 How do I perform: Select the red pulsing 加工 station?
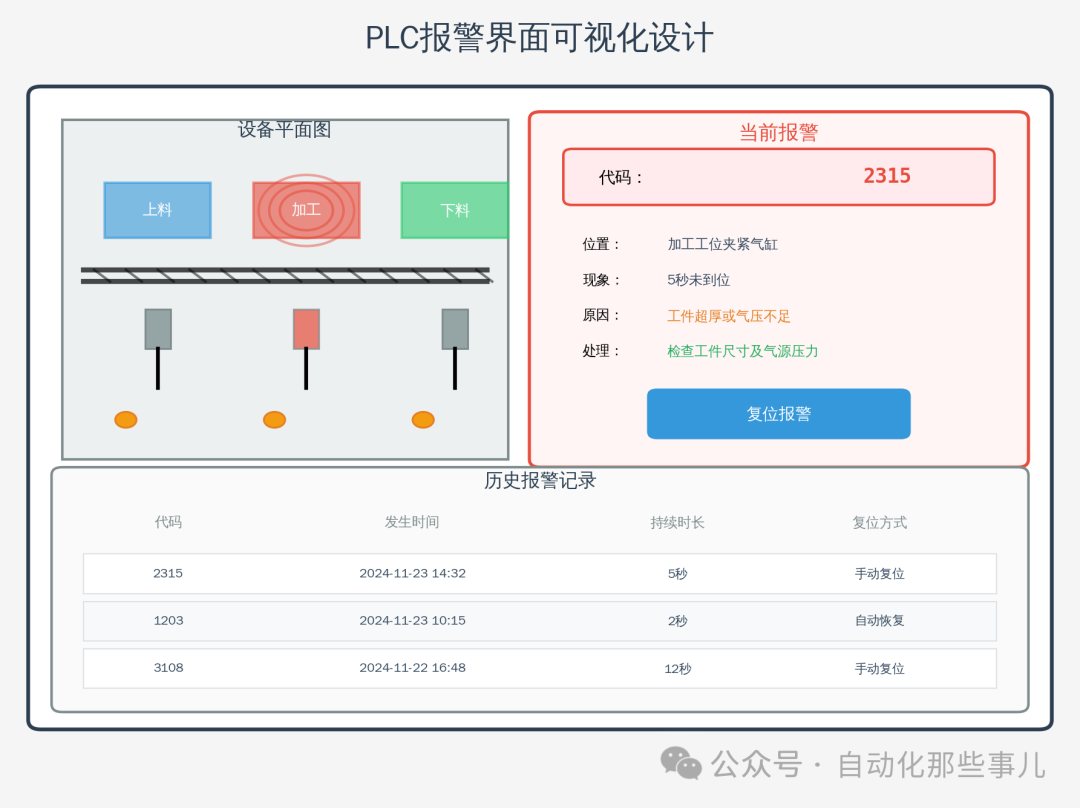click(x=307, y=210)
